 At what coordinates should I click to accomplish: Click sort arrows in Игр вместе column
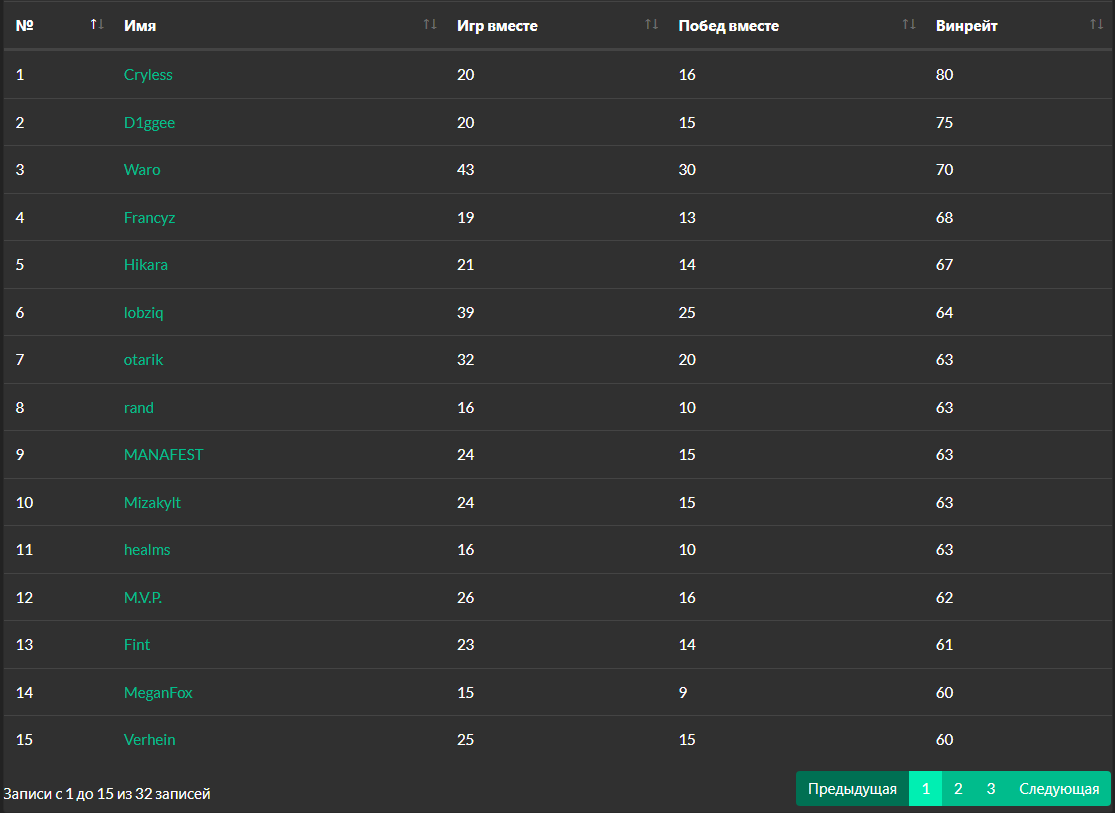[651, 24]
